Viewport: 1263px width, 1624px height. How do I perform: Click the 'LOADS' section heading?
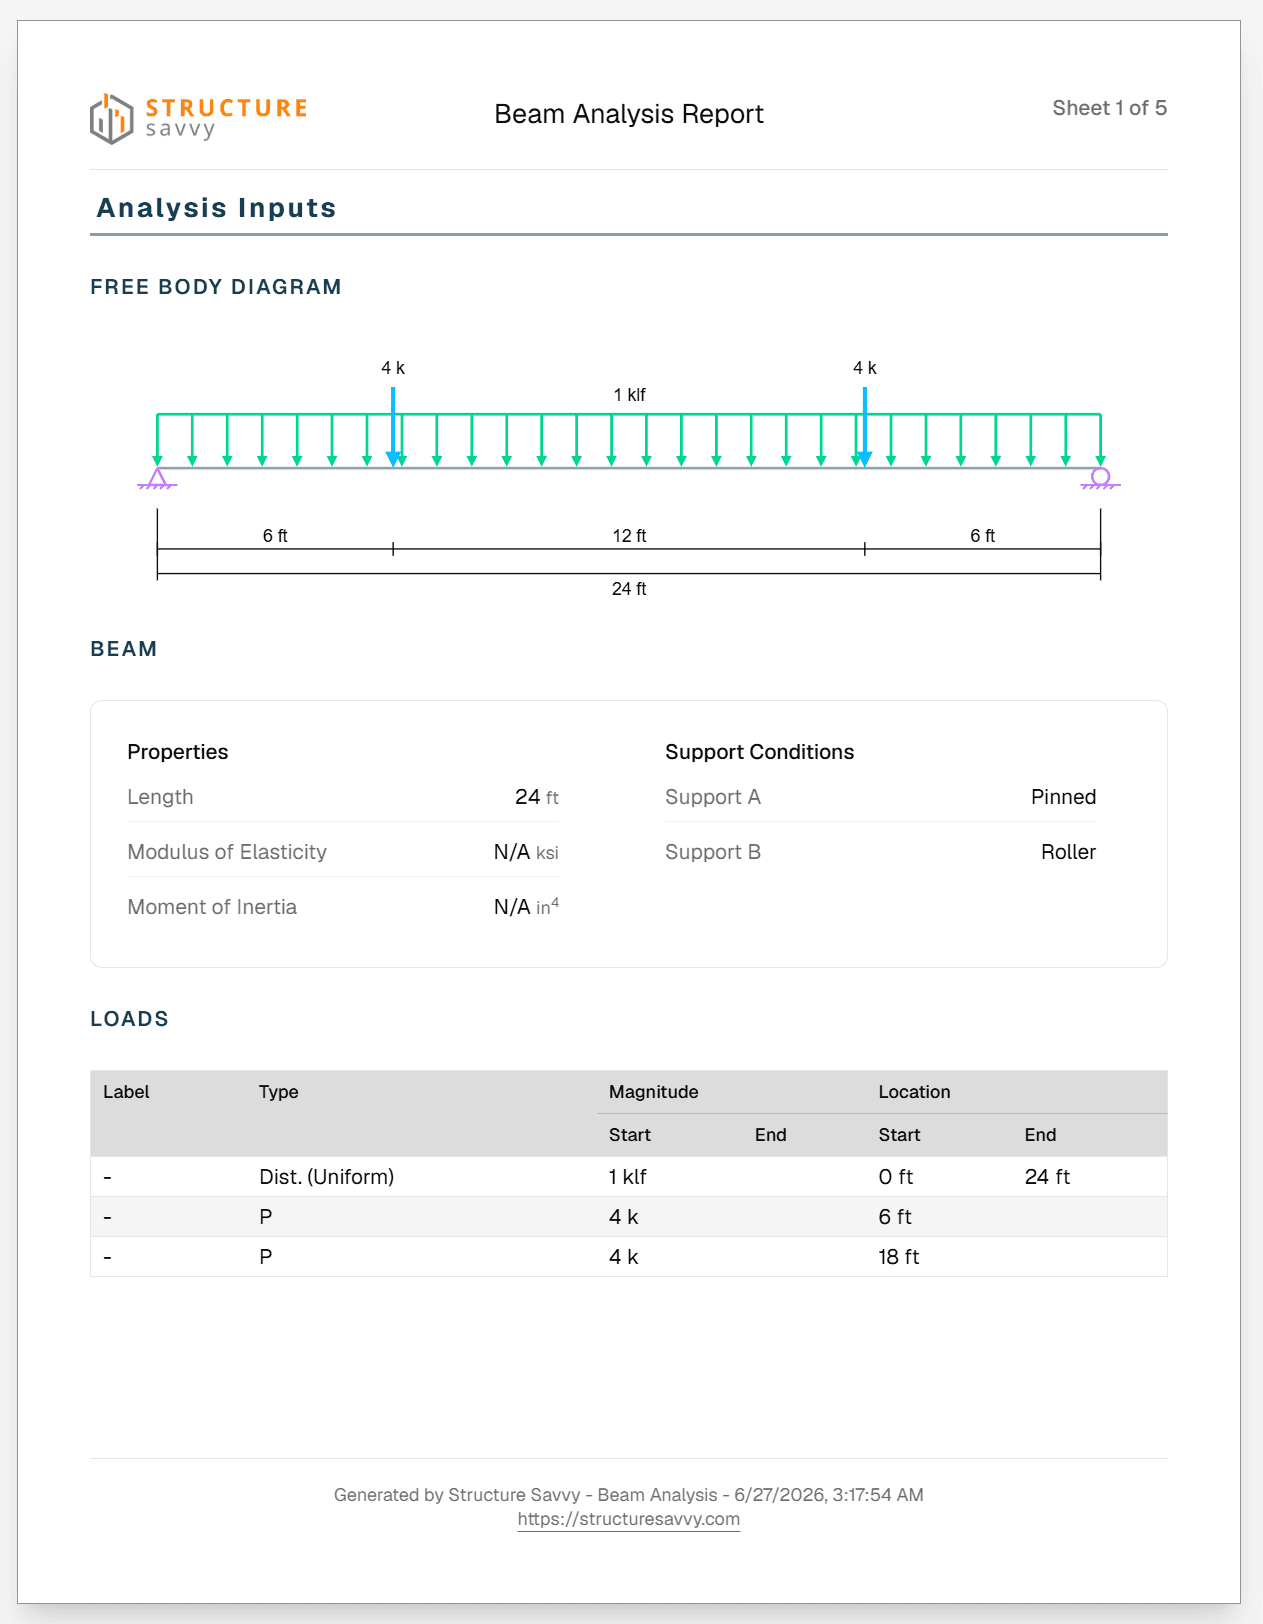[x=130, y=1019]
